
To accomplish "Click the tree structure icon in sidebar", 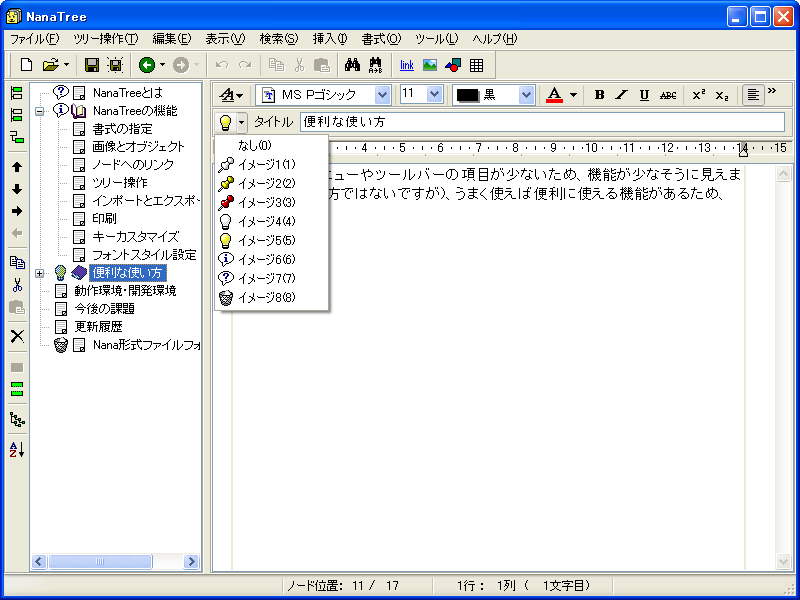I will click(x=17, y=420).
